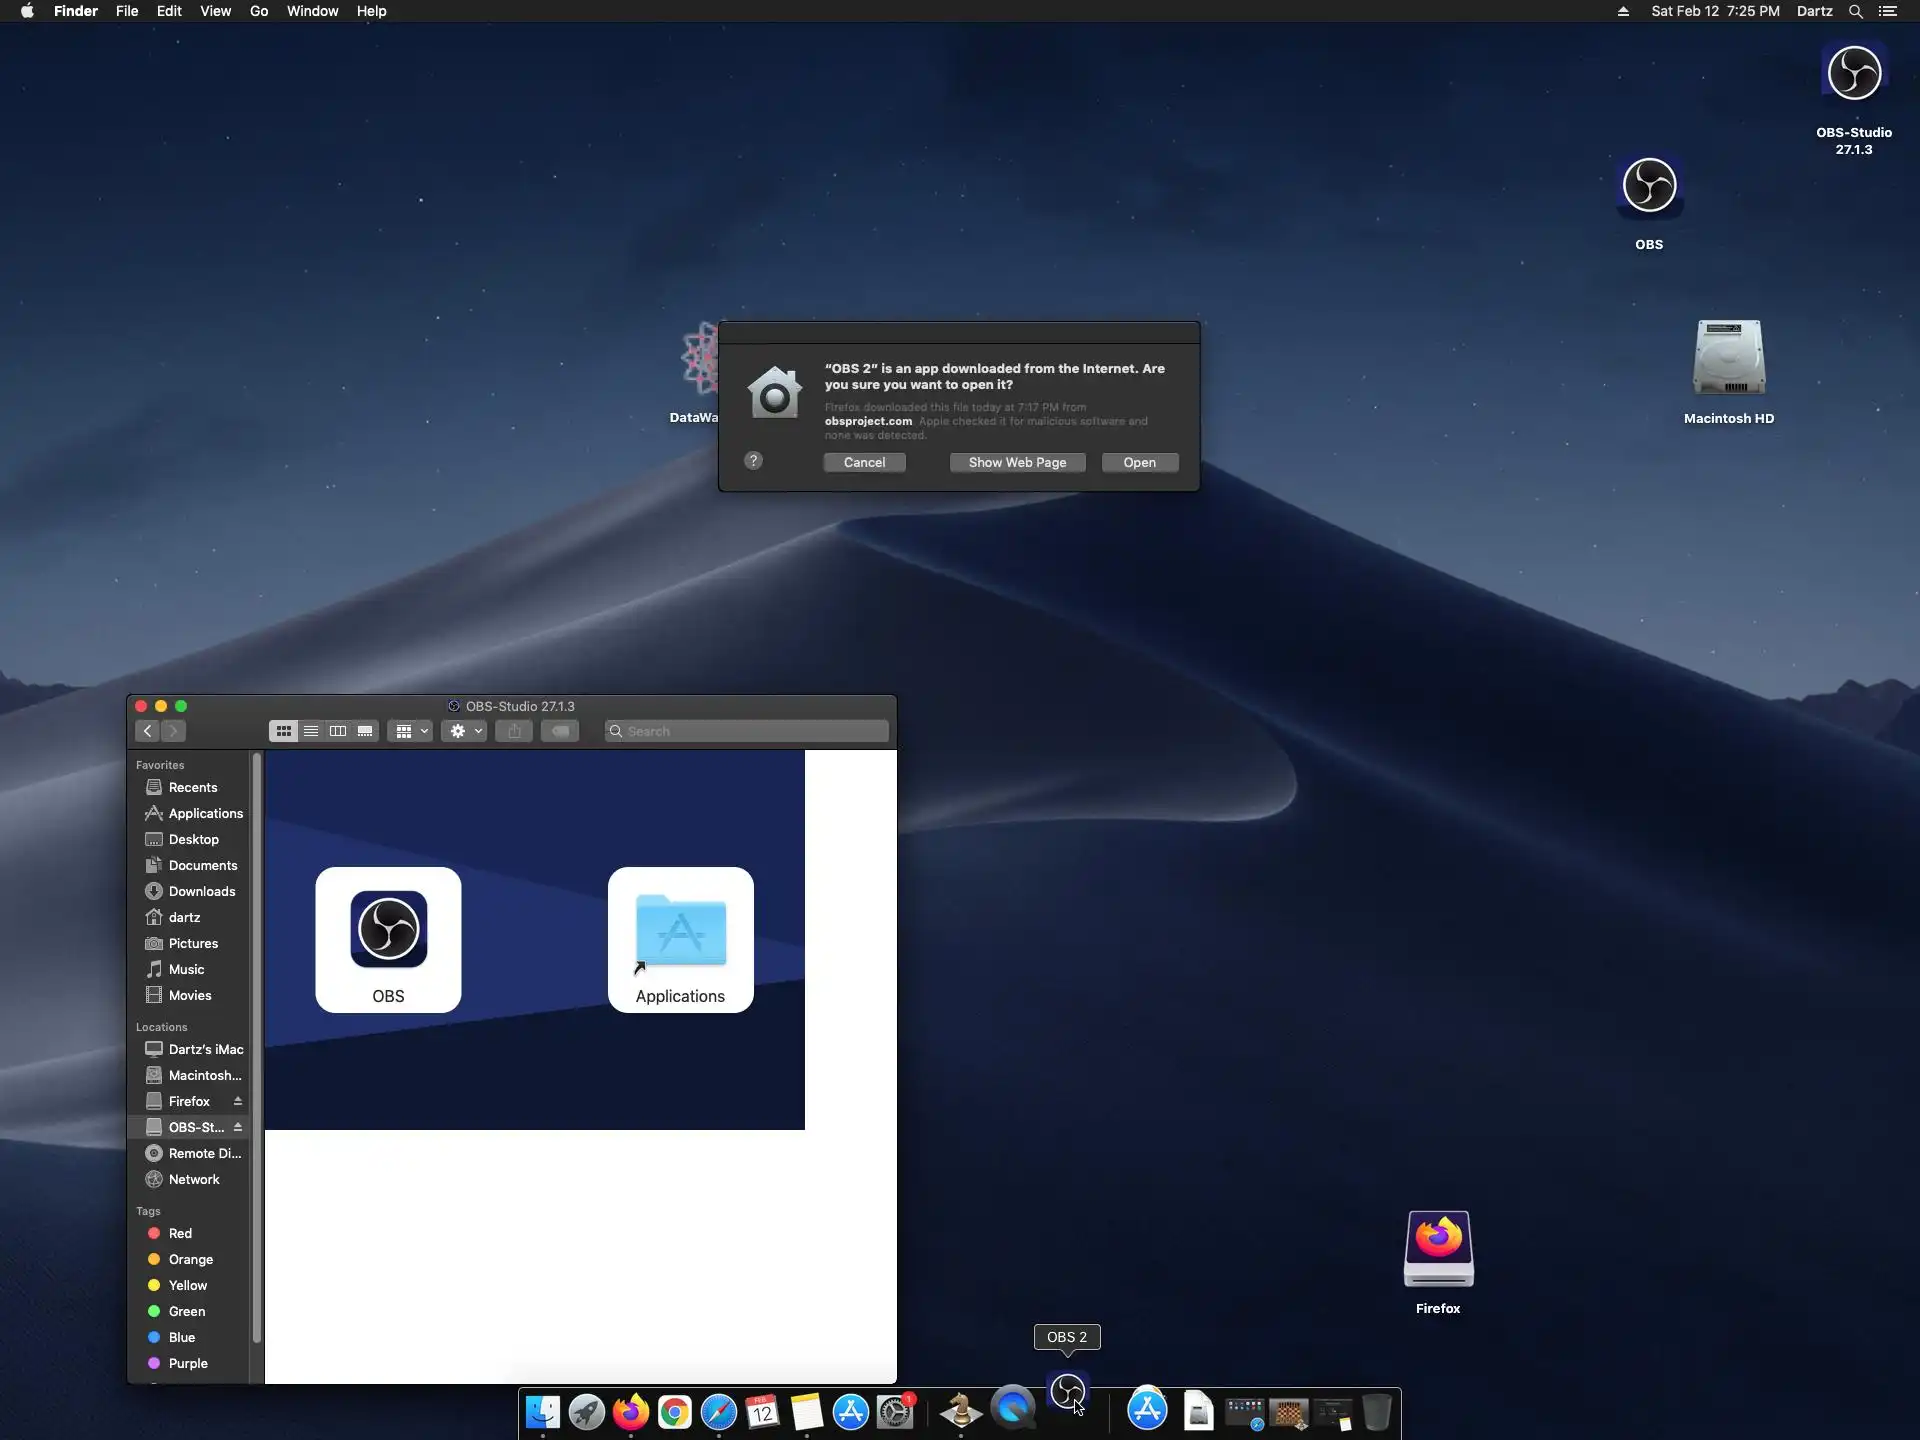Eject the OBS-Studio volume in sidebar

pyautogui.click(x=238, y=1127)
